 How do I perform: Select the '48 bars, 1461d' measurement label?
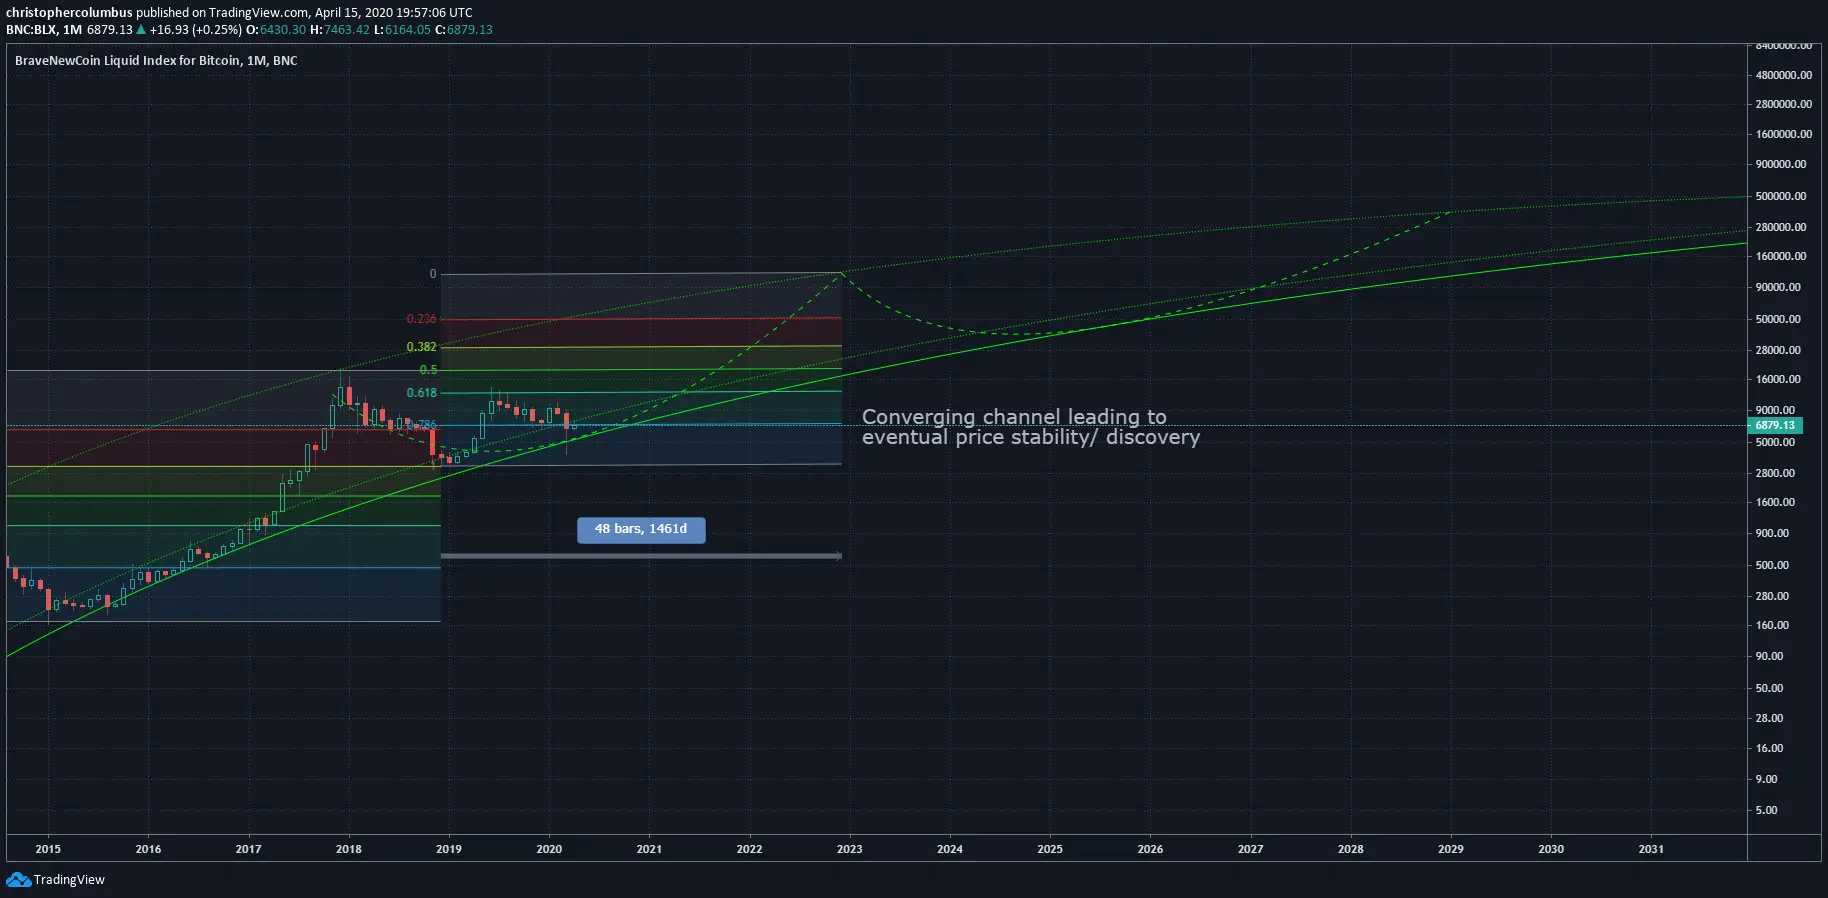click(641, 529)
